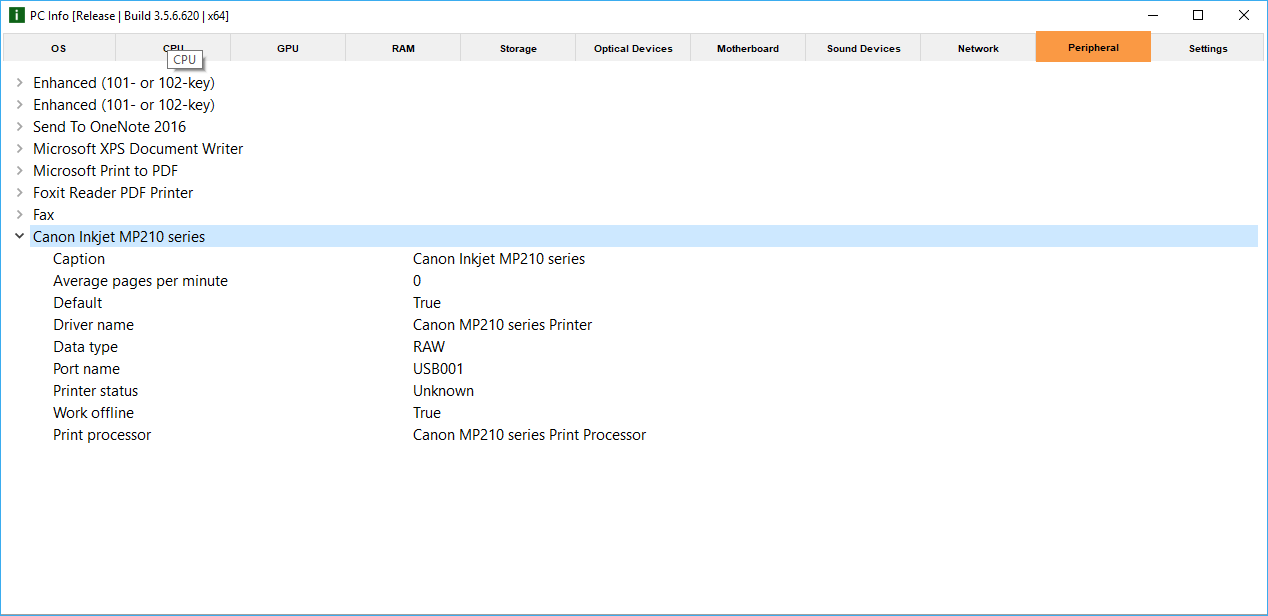Expand the Fax entry chevron
The height and width of the screenshot is (616, 1268).
(20, 215)
